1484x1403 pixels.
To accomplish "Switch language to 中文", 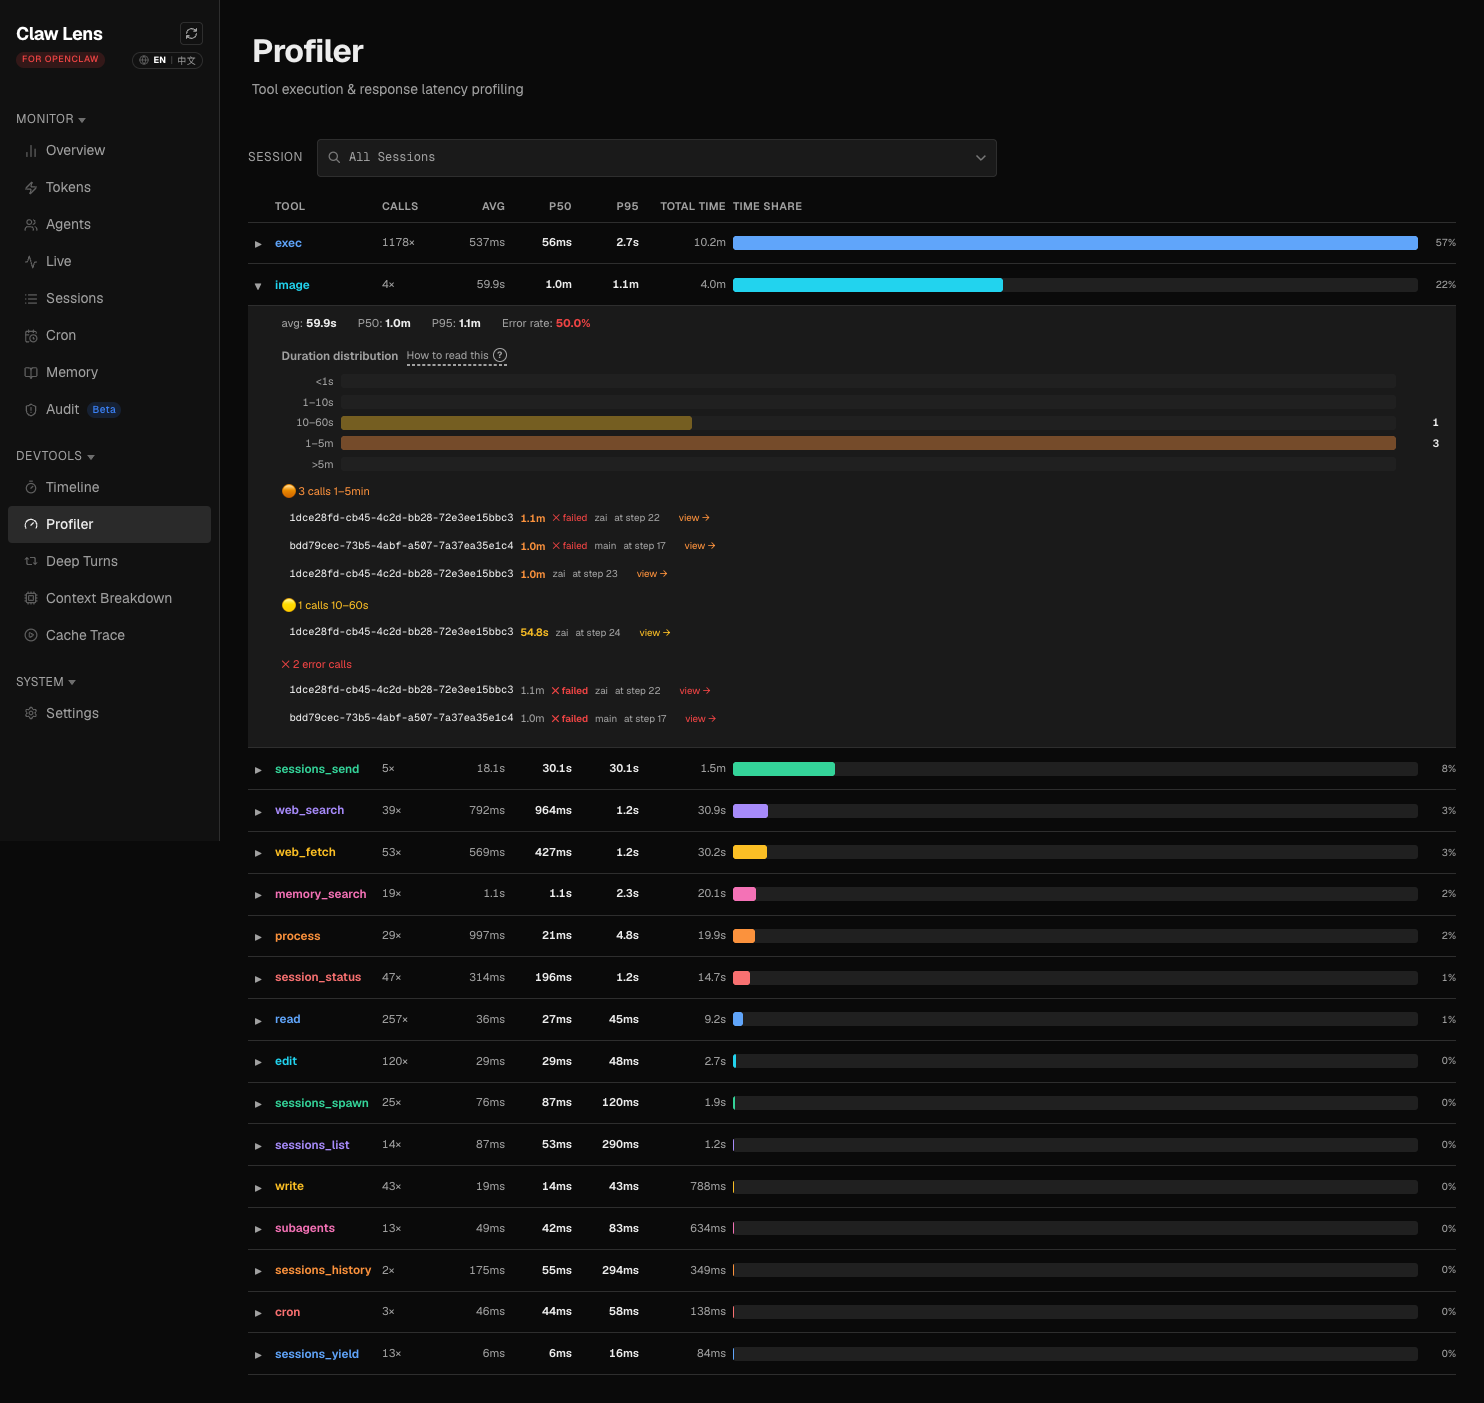I will 187,60.
